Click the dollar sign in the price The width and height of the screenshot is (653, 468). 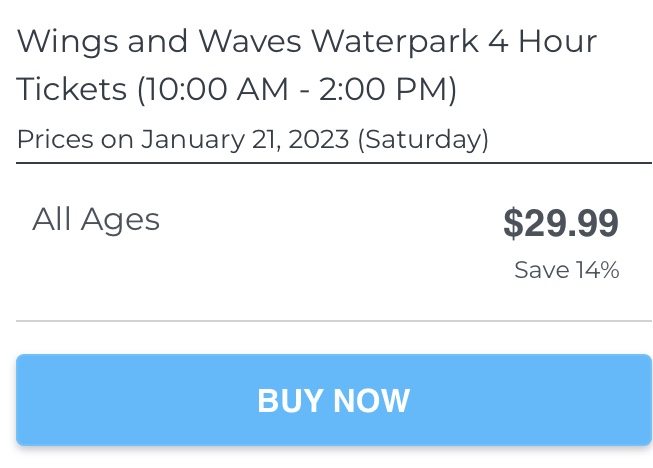[x=513, y=224]
